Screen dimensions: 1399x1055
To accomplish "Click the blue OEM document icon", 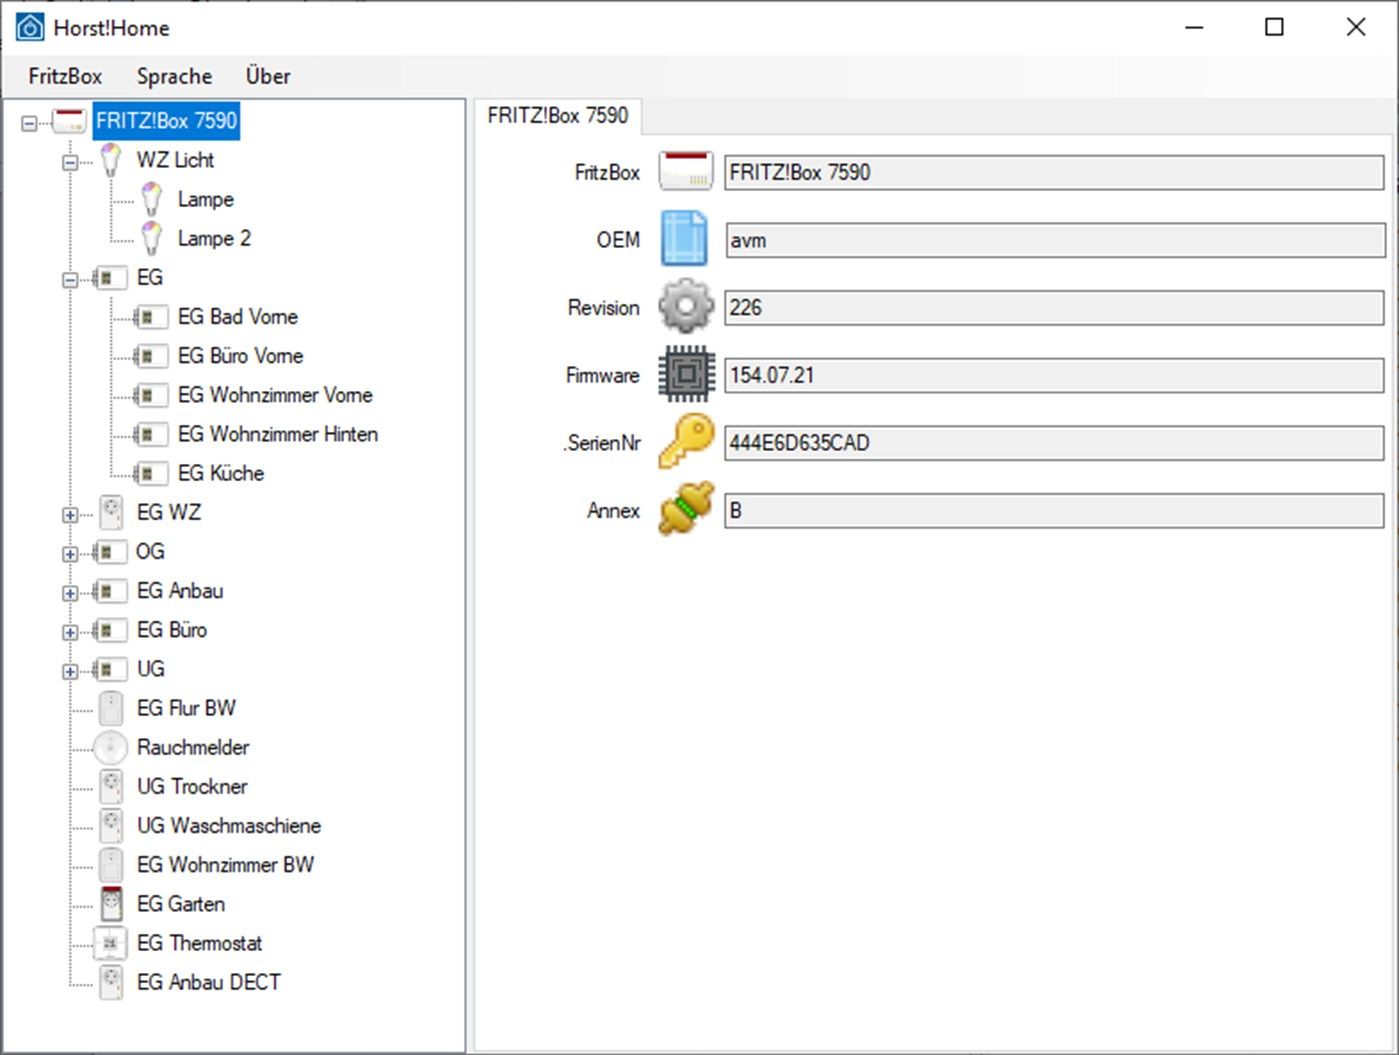I will click(x=685, y=239).
